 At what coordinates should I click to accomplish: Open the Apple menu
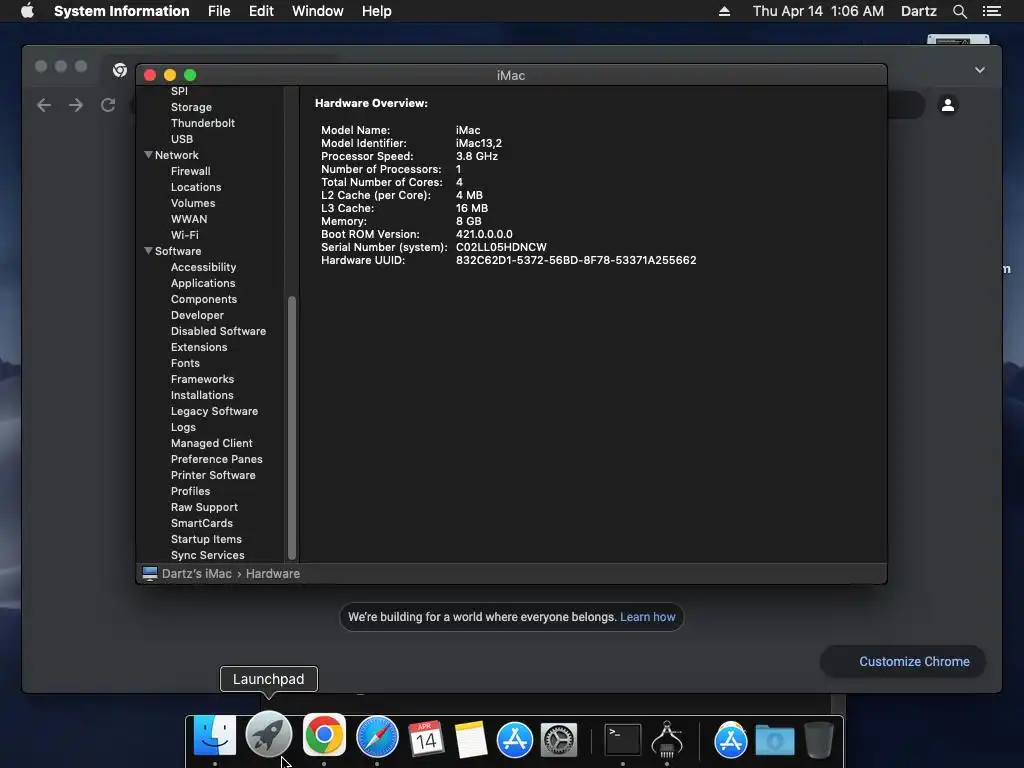(27, 11)
